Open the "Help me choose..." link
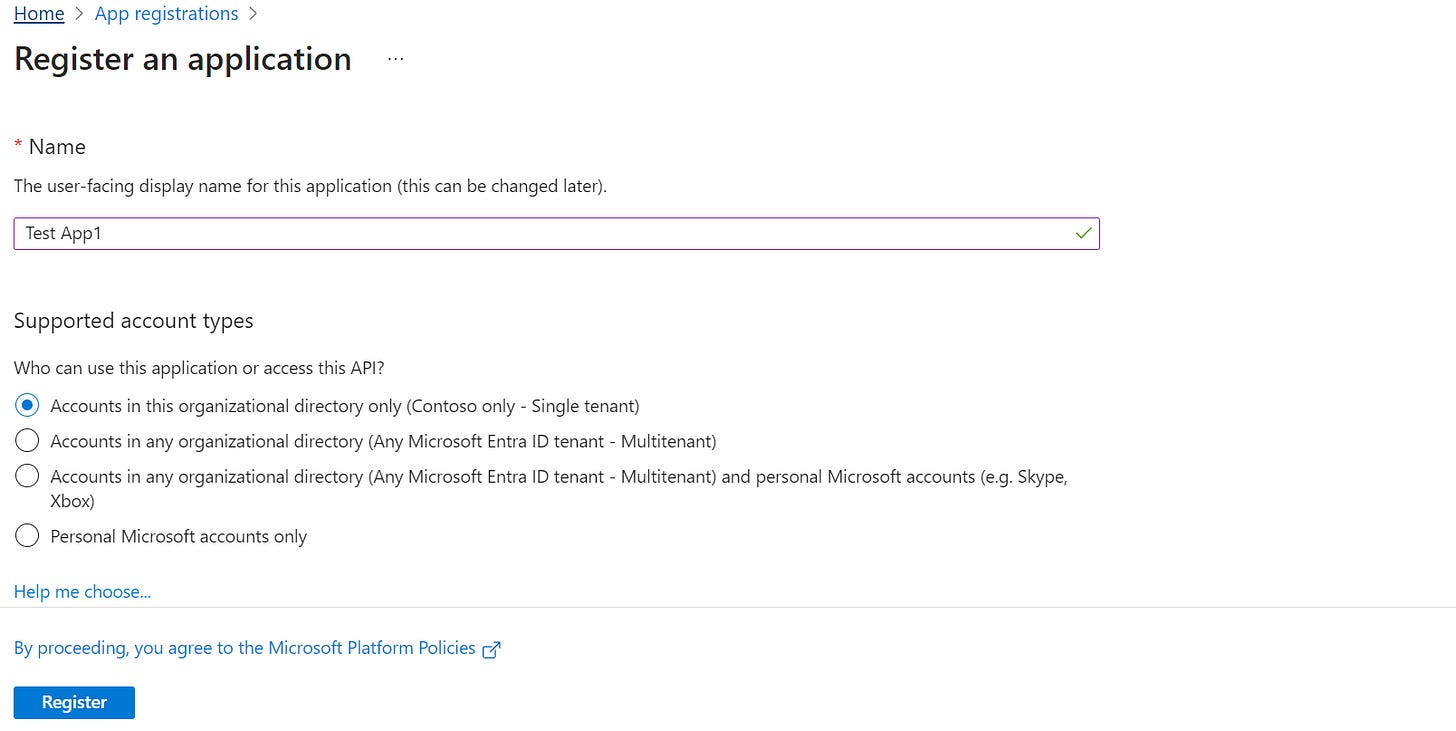This screenshot has width=1456, height=731. pyautogui.click(x=82, y=591)
